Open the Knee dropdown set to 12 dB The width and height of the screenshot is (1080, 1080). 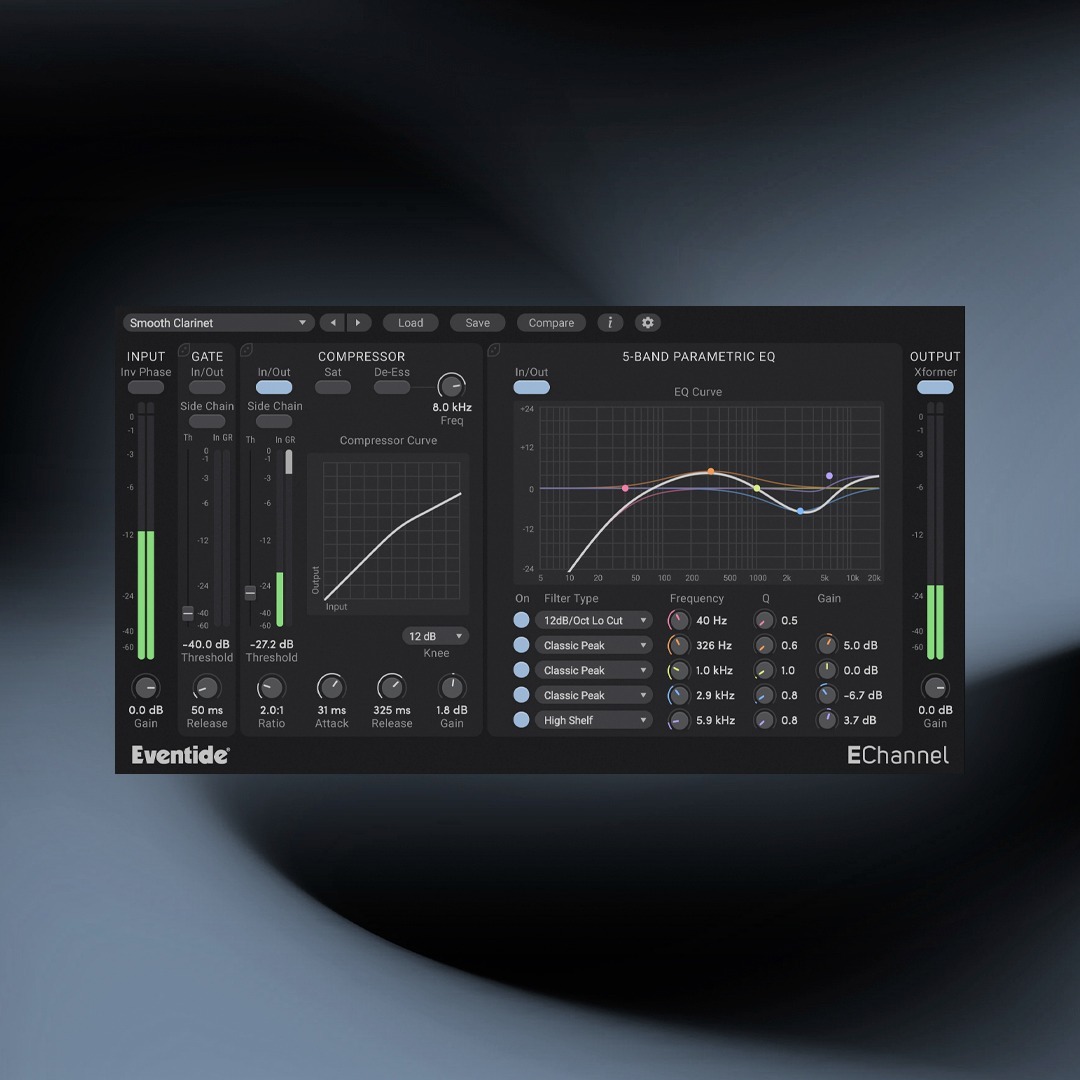click(435, 635)
